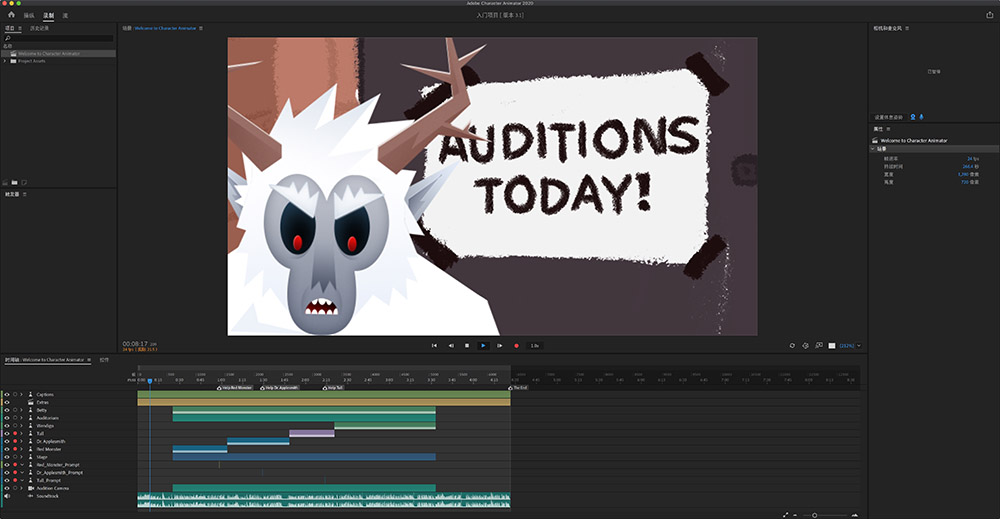Image resolution: width=1000 pixels, height=519 pixels.
Task: Click the 设置休息姿势 (Set Rest Pose) button
Action: (x=888, y=117)
